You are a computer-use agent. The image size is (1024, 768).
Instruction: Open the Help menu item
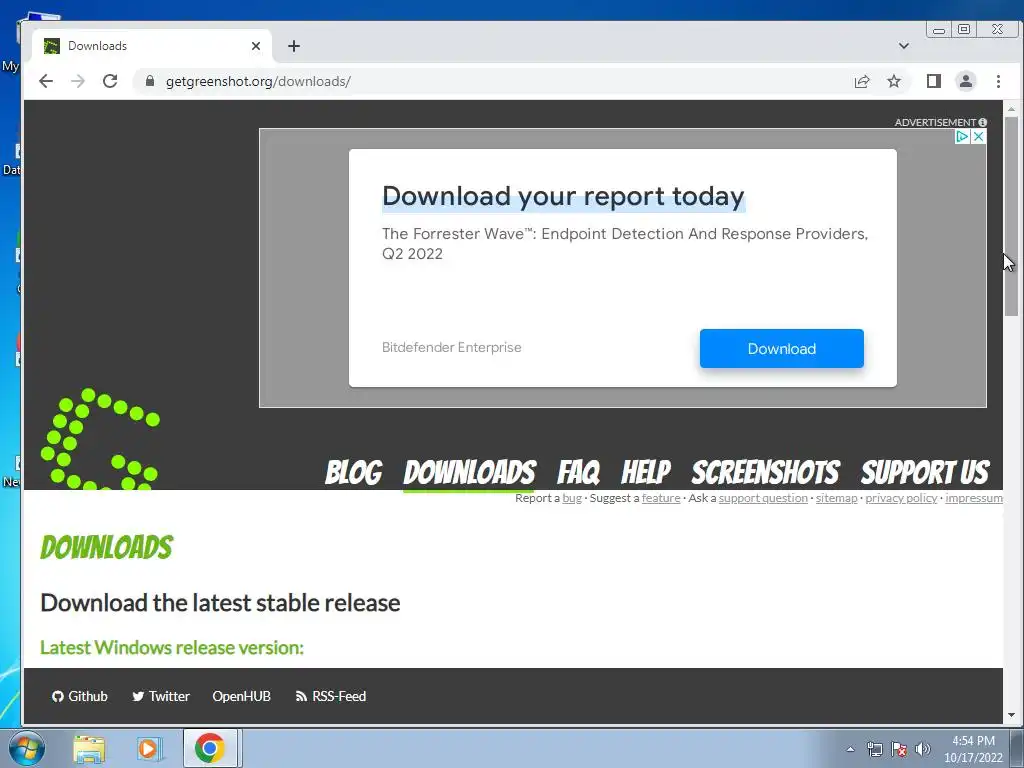coord(645,472)
